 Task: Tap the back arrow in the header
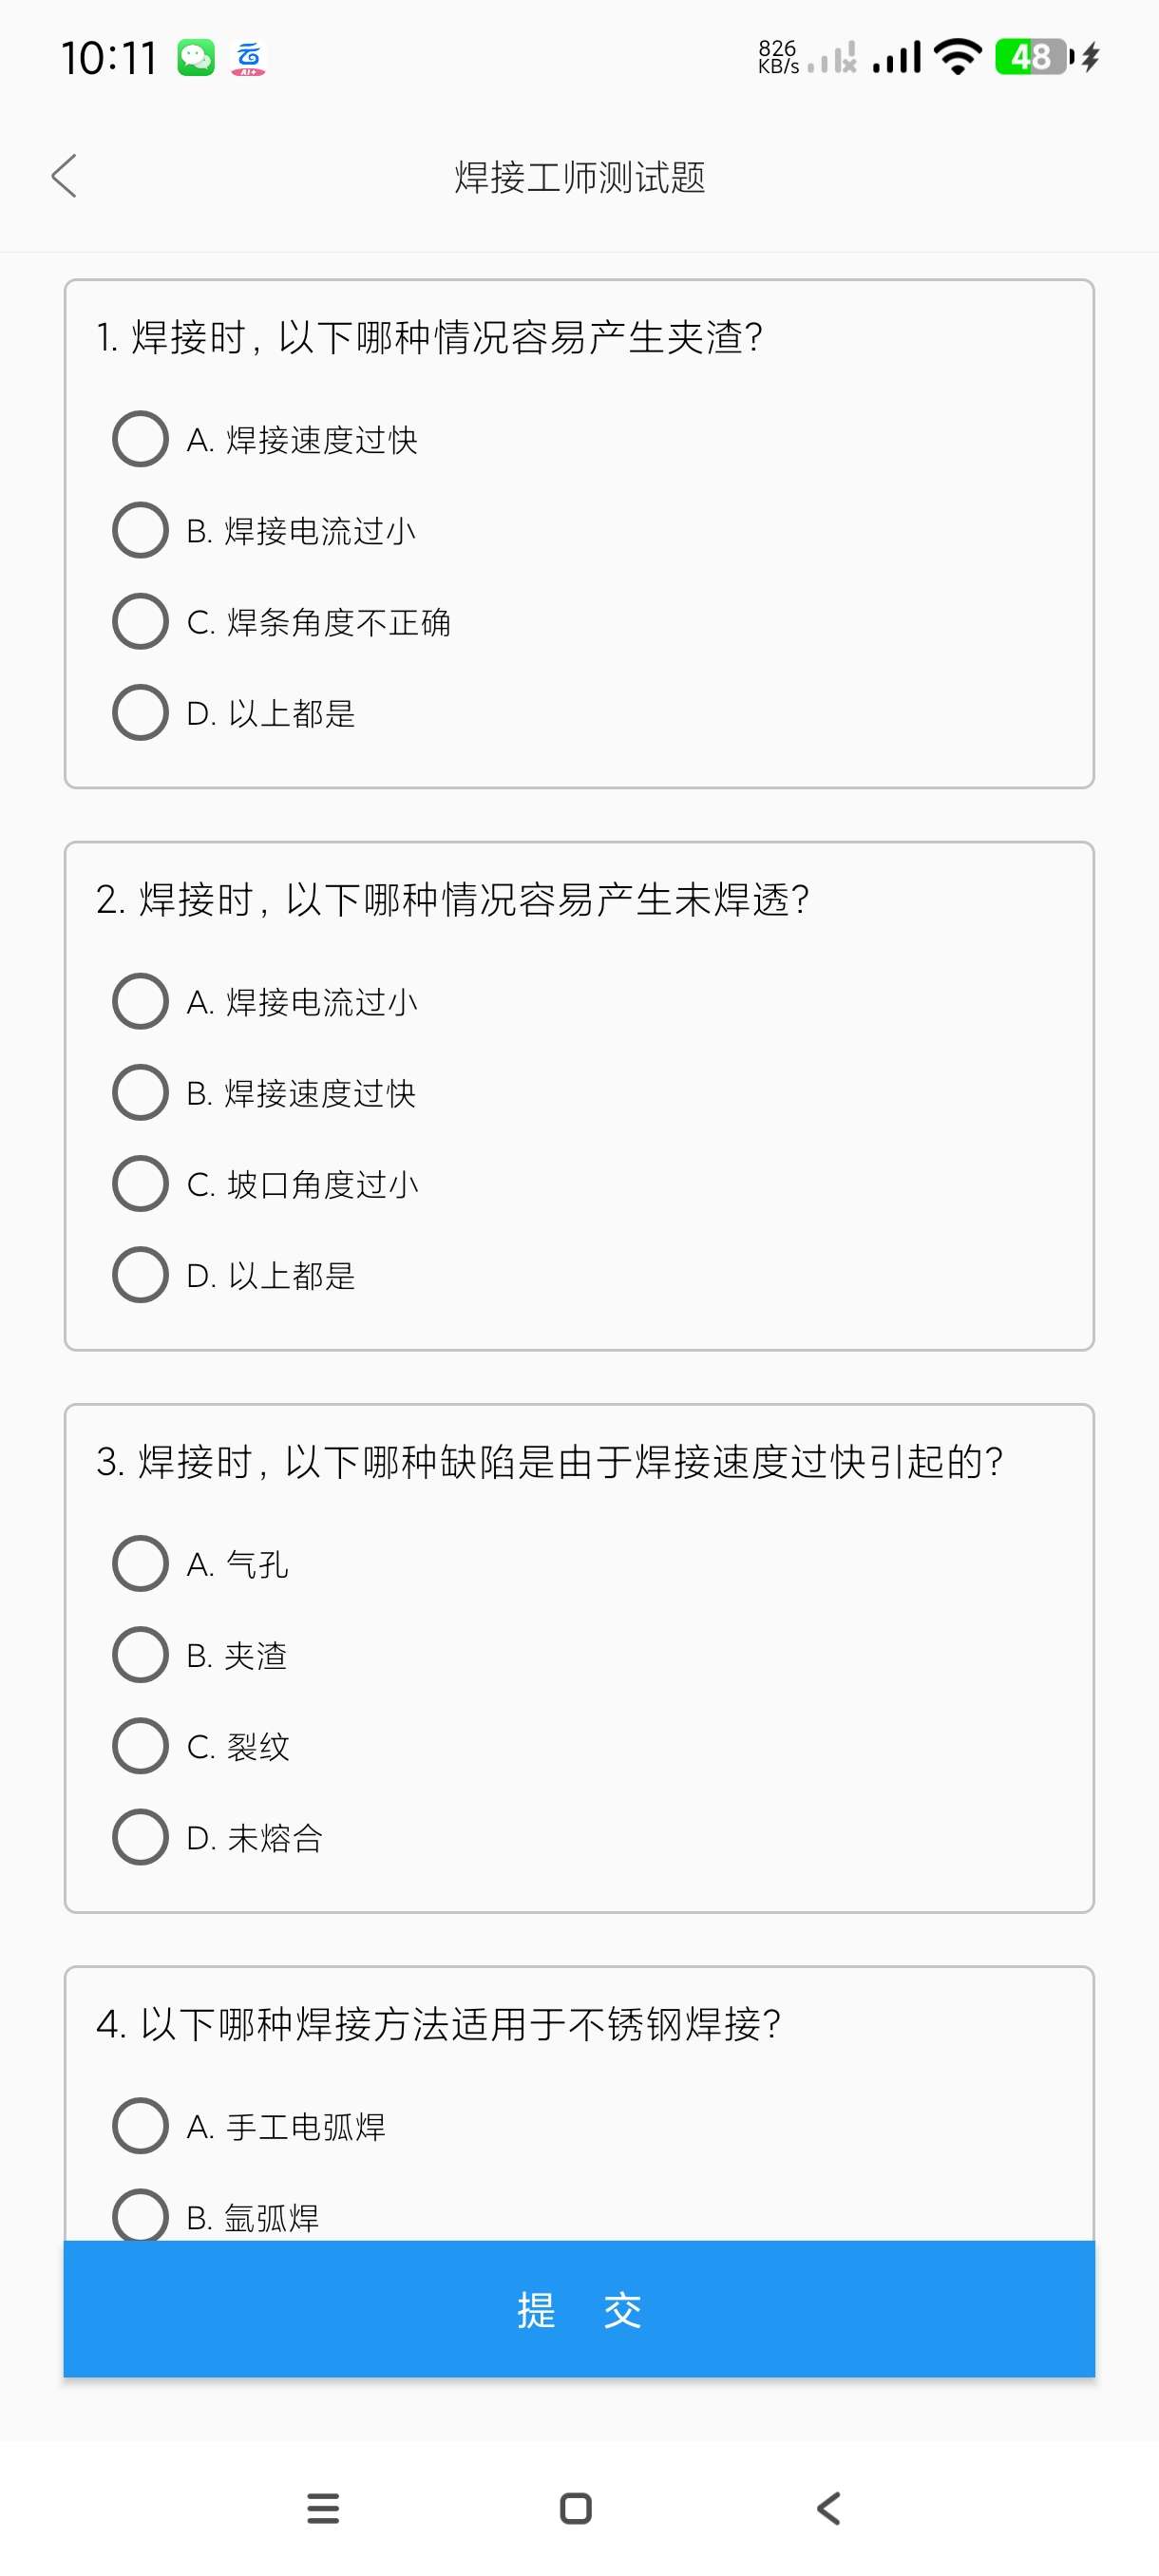coord(64,177)
